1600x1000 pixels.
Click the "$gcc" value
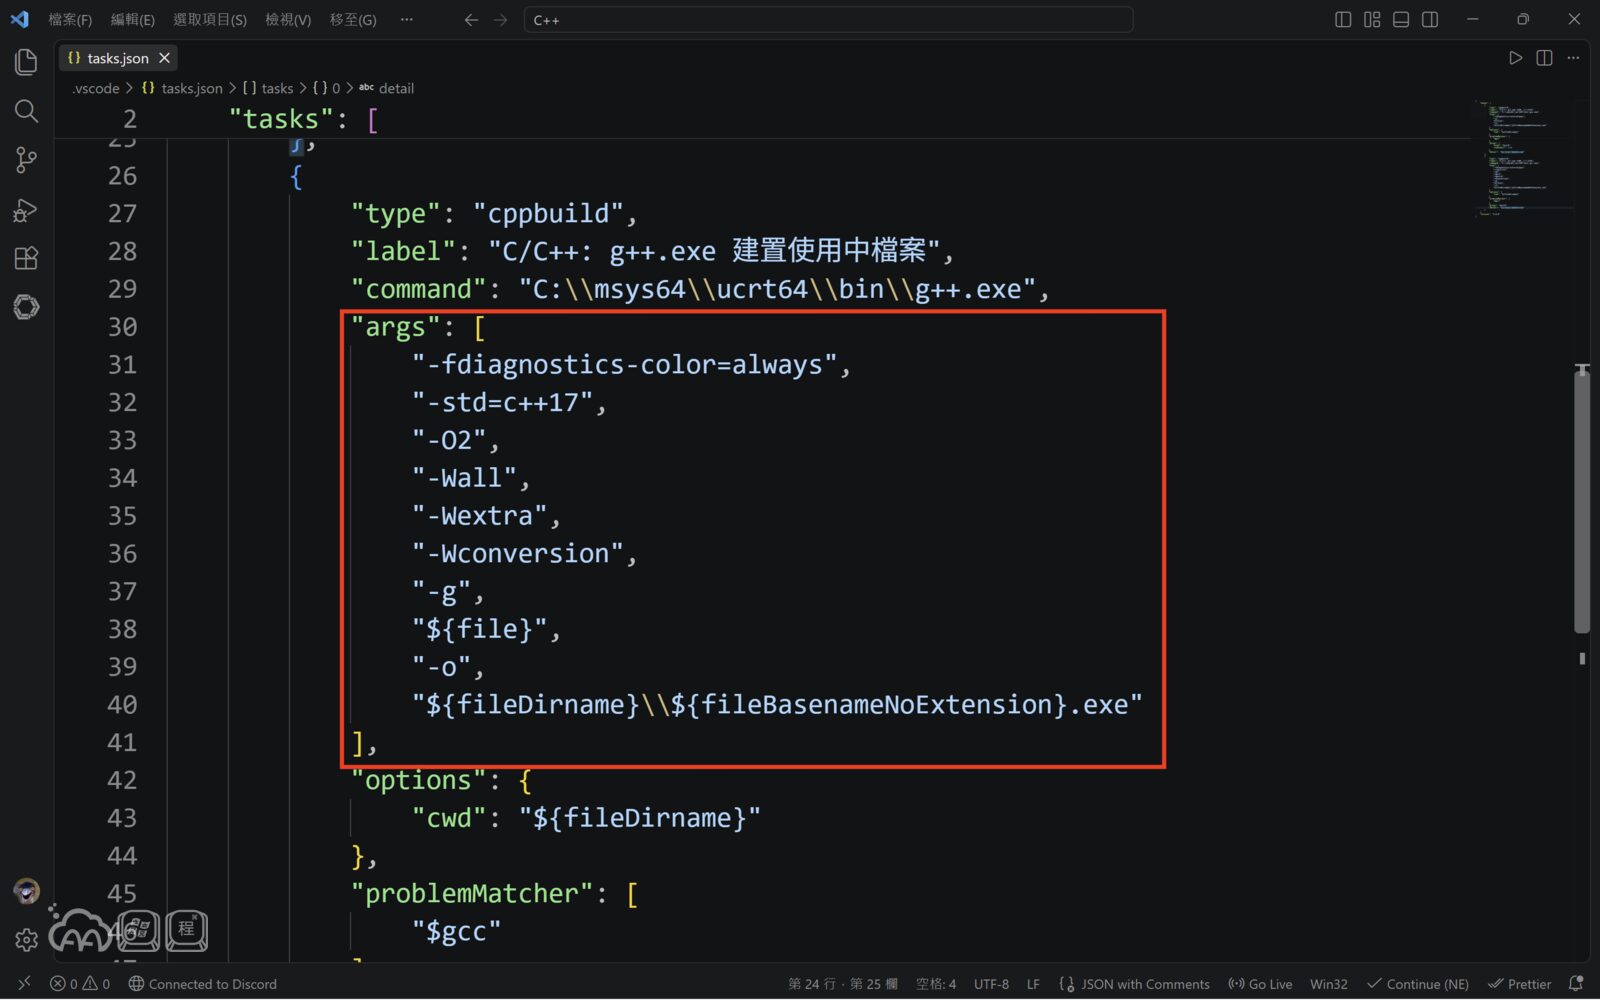pyautogui.click(x=456, y=932)
